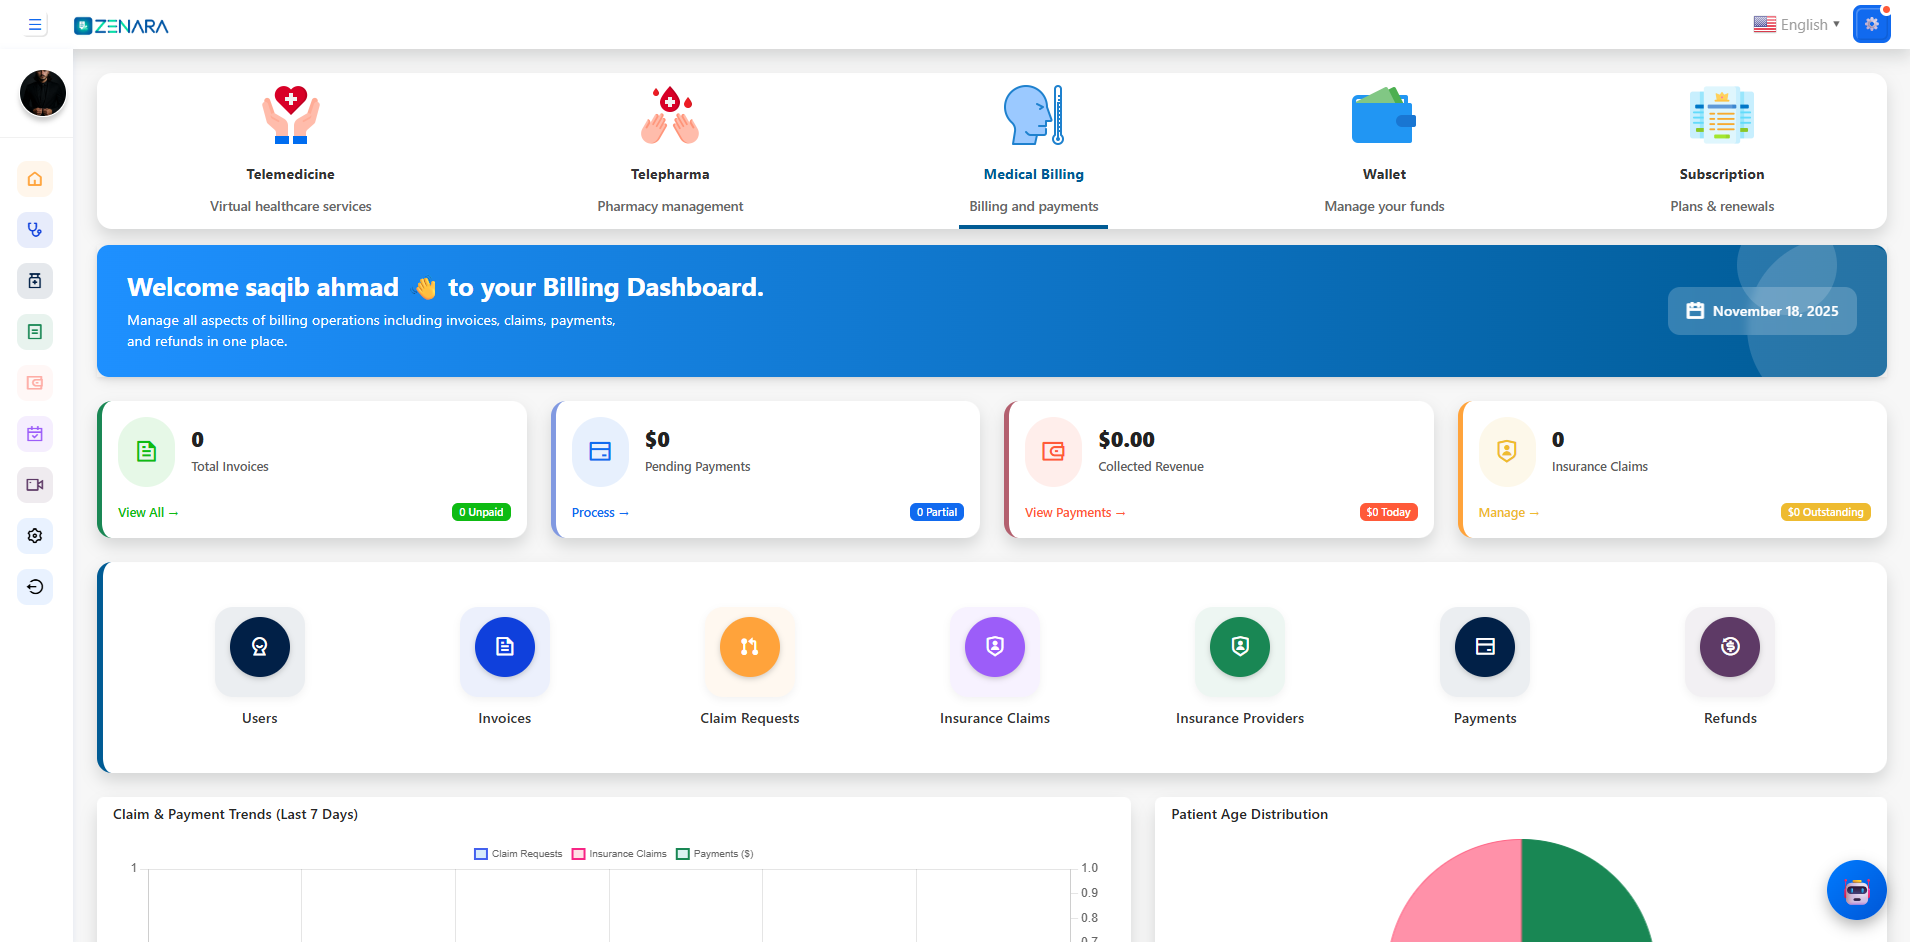Screen dimensions: 1910x942
Task: Click the user profile avatar
Action: 43,93
